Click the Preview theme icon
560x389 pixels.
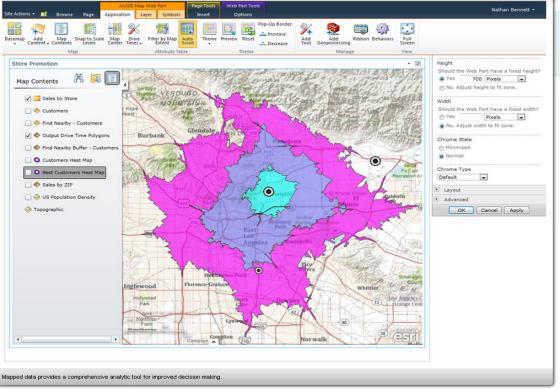(229, 33)
